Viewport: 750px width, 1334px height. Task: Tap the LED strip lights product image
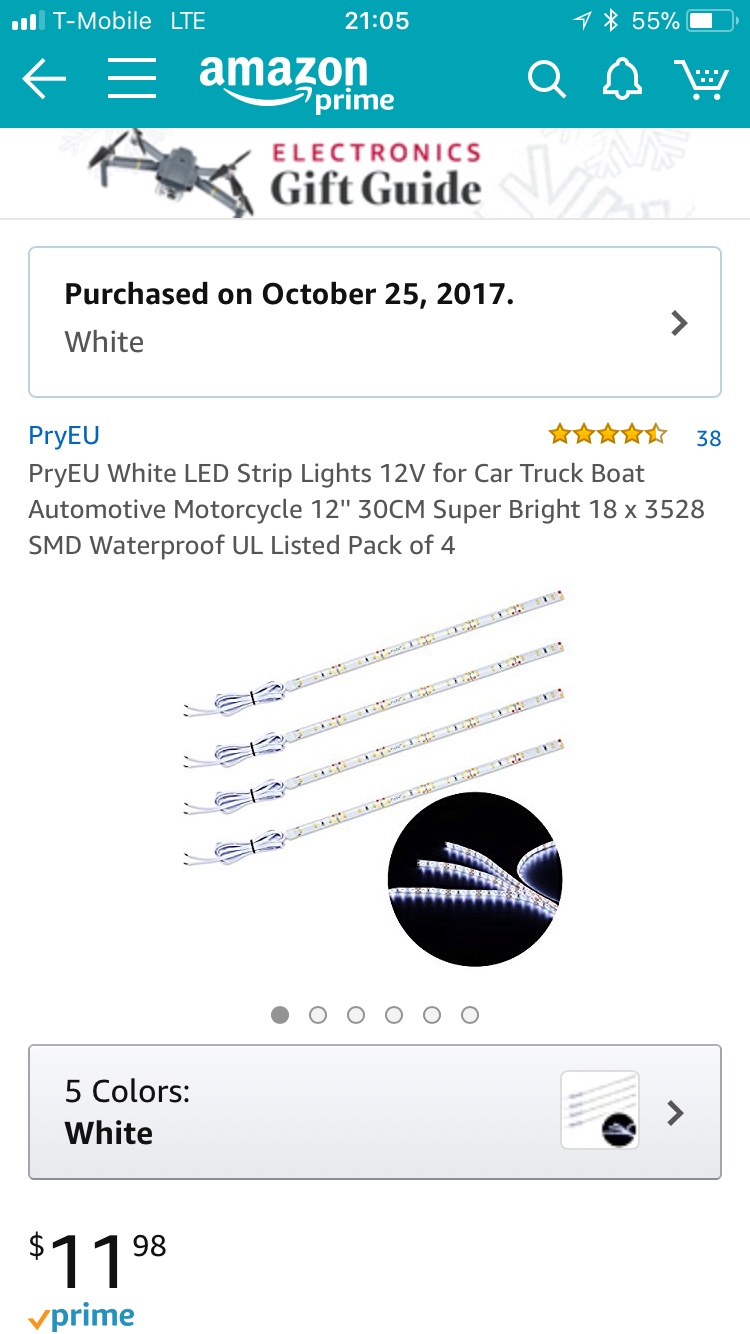coord(375,778)
